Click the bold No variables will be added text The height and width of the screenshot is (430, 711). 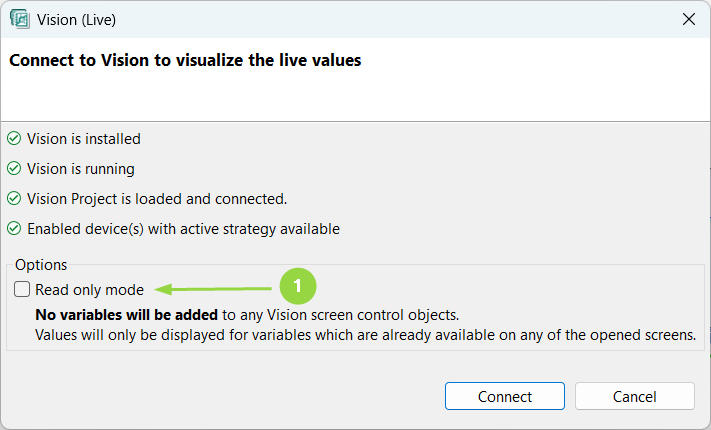coord(126,315)
